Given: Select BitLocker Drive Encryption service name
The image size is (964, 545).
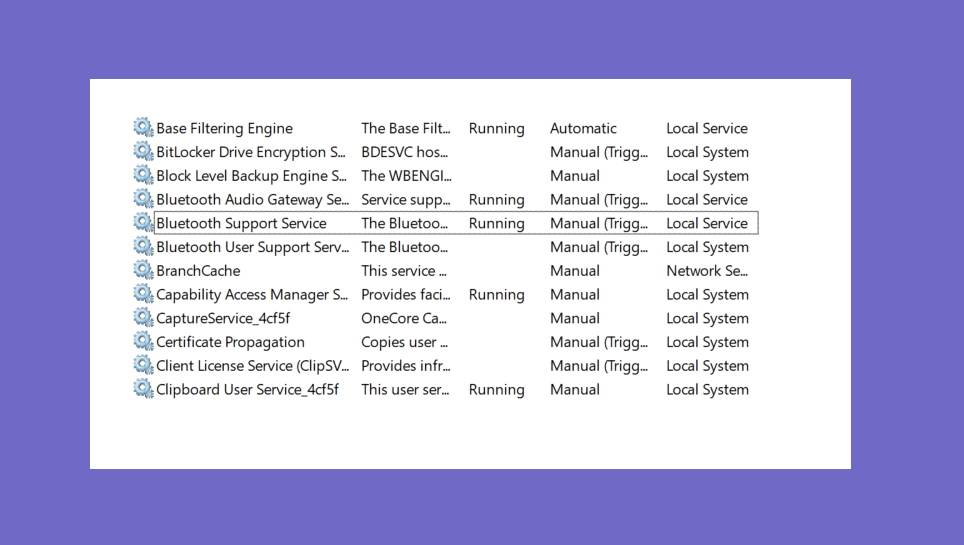Looking at the screenshot, I should pos(251,152).
